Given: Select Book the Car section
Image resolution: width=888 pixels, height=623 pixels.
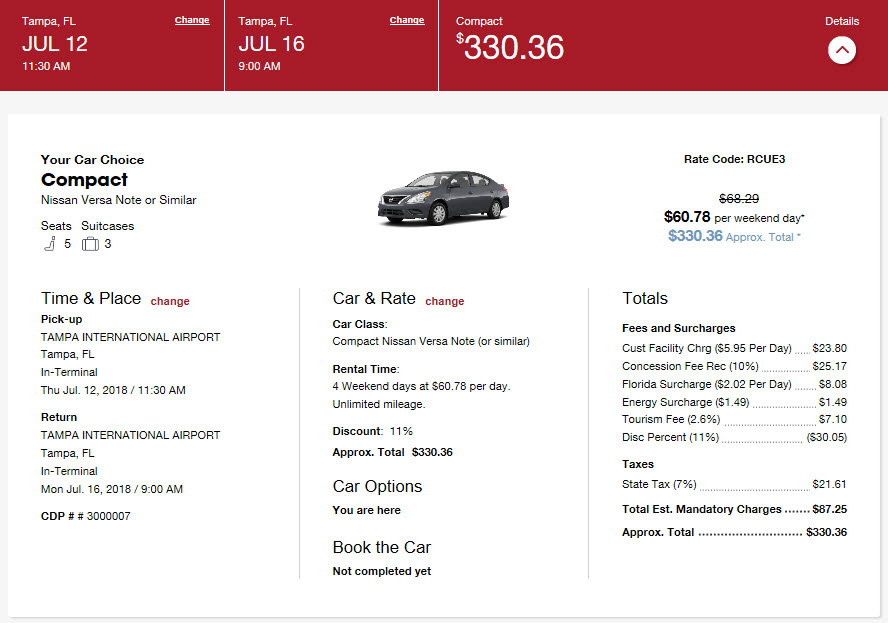Looking at the screenshot, I should pos(381,547).
